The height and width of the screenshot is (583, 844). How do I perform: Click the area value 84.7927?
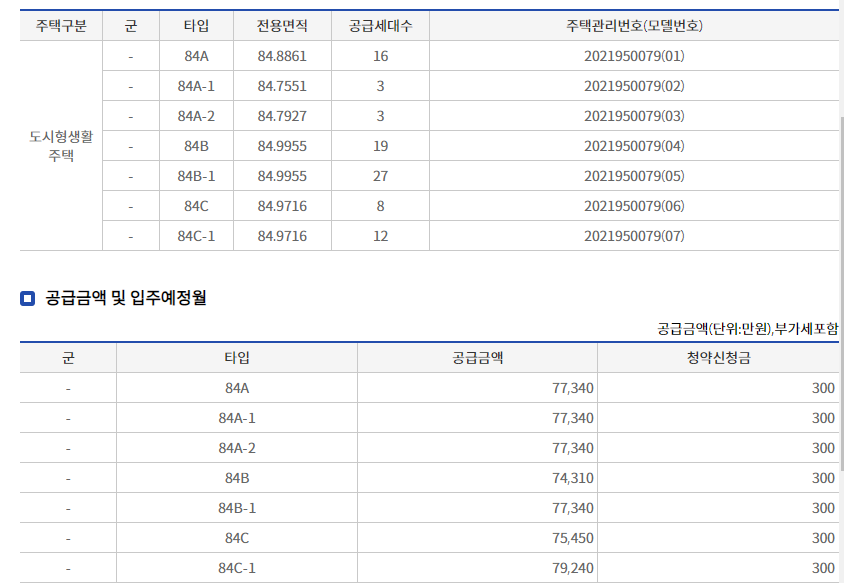click(282, 116)
